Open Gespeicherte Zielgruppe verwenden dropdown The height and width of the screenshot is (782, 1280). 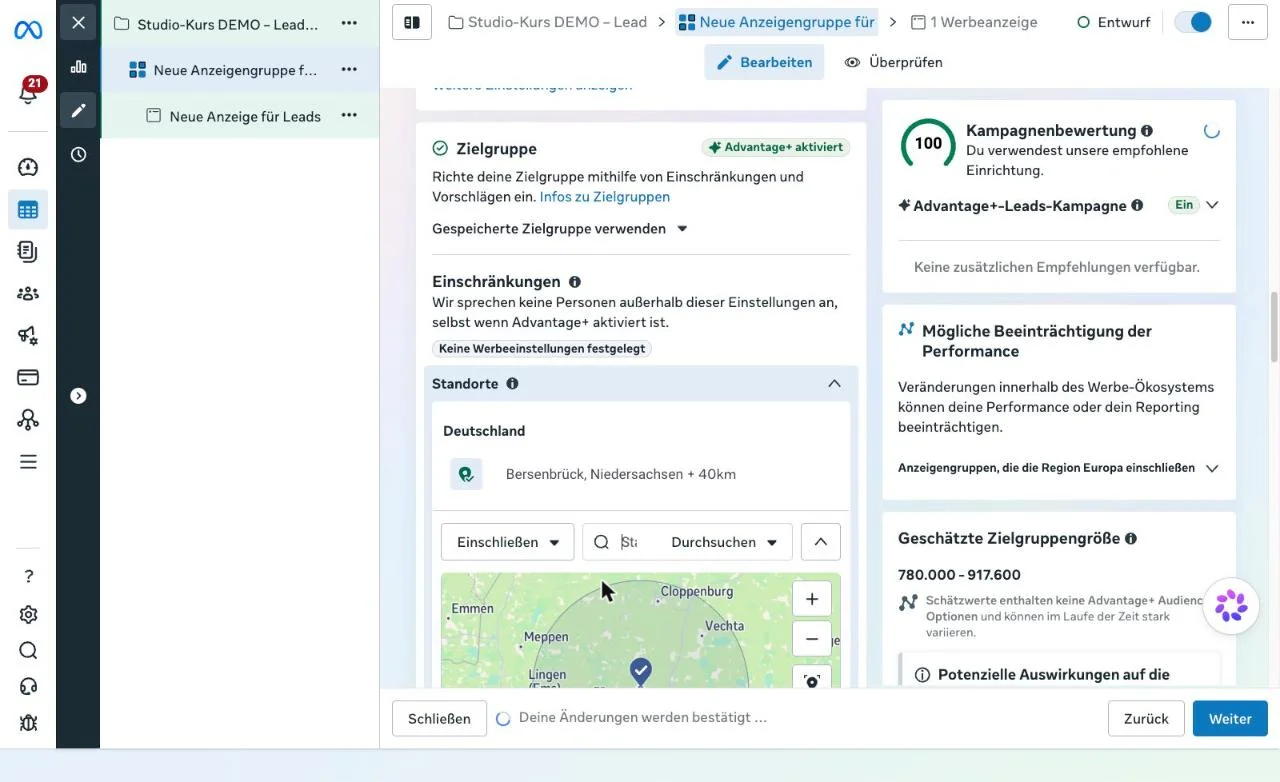pos(560,229)
